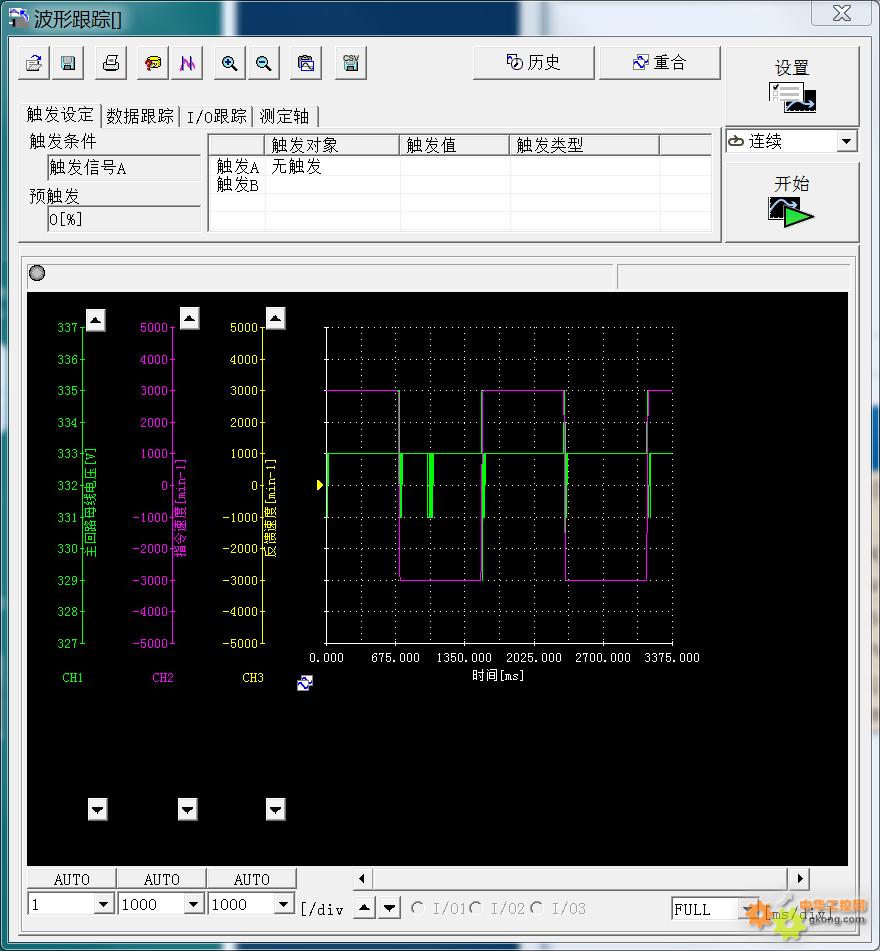Click the clipboard copy image icon

[x=306, y=63]
